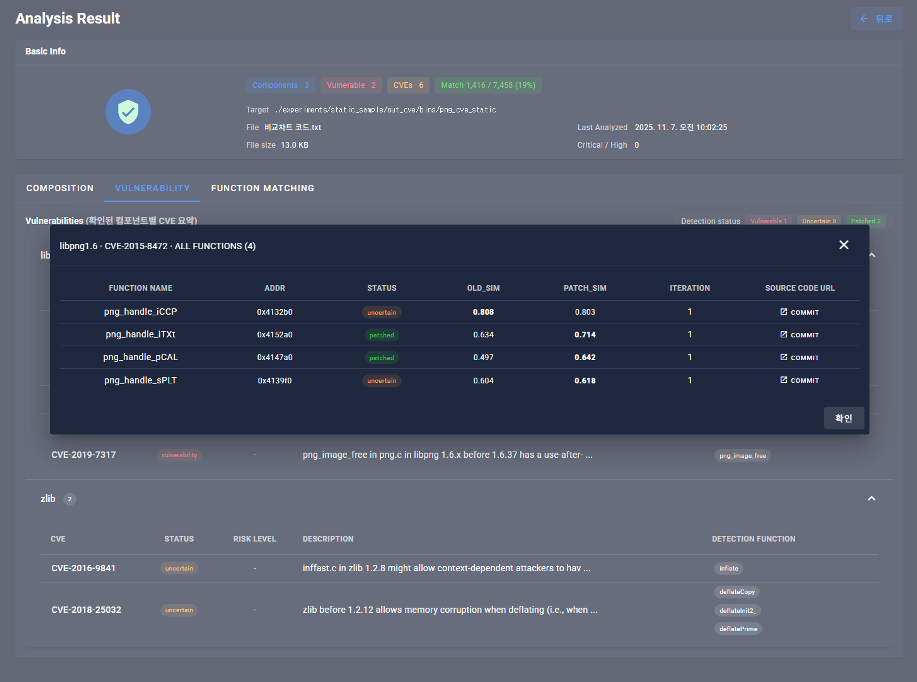The width and height of the screenshot is (917, 682).
Task: Collapse the libpng section chevron
Action: click(x=871, y=256)
